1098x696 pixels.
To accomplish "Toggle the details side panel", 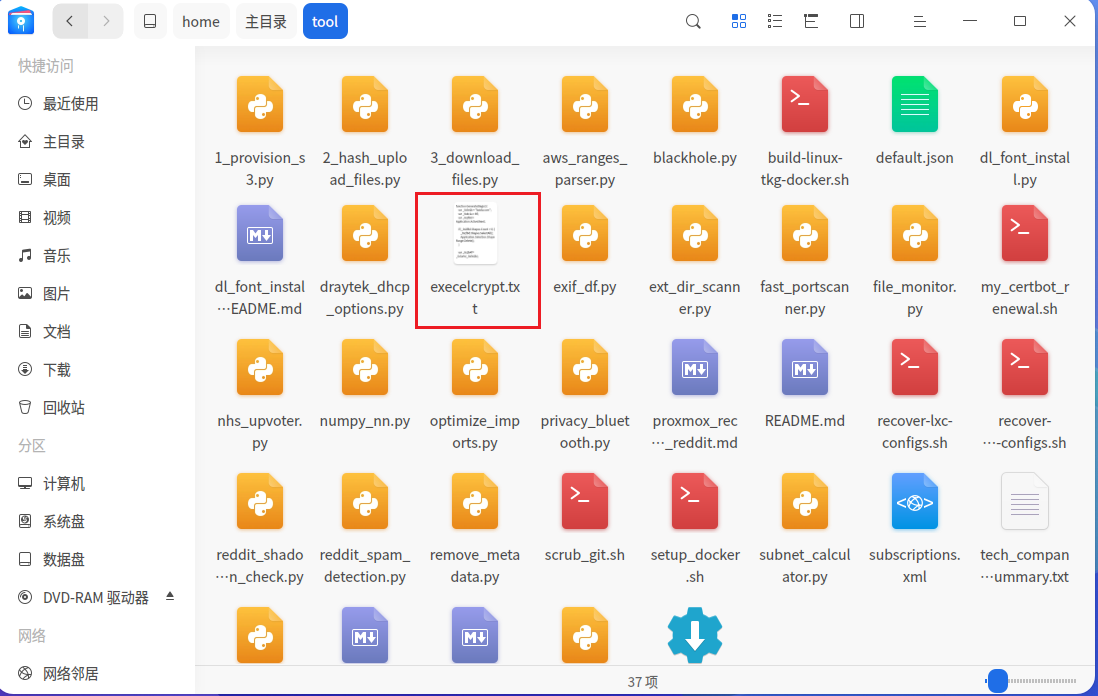I will click(857, 21).
